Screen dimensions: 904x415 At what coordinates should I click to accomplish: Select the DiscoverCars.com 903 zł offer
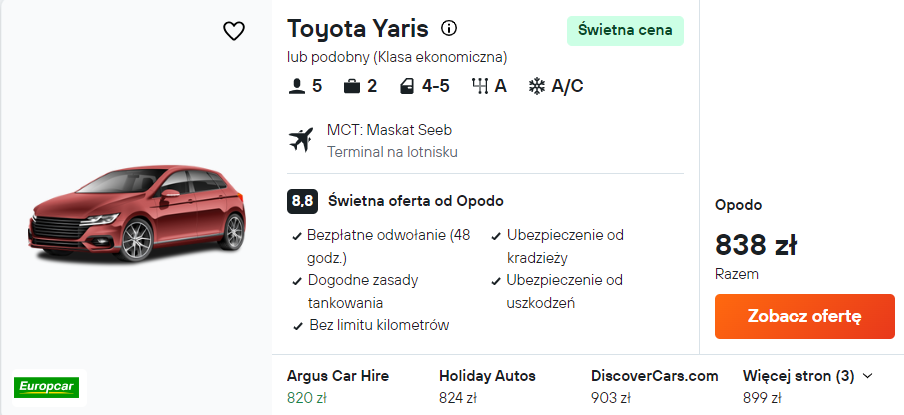[654, 386]
